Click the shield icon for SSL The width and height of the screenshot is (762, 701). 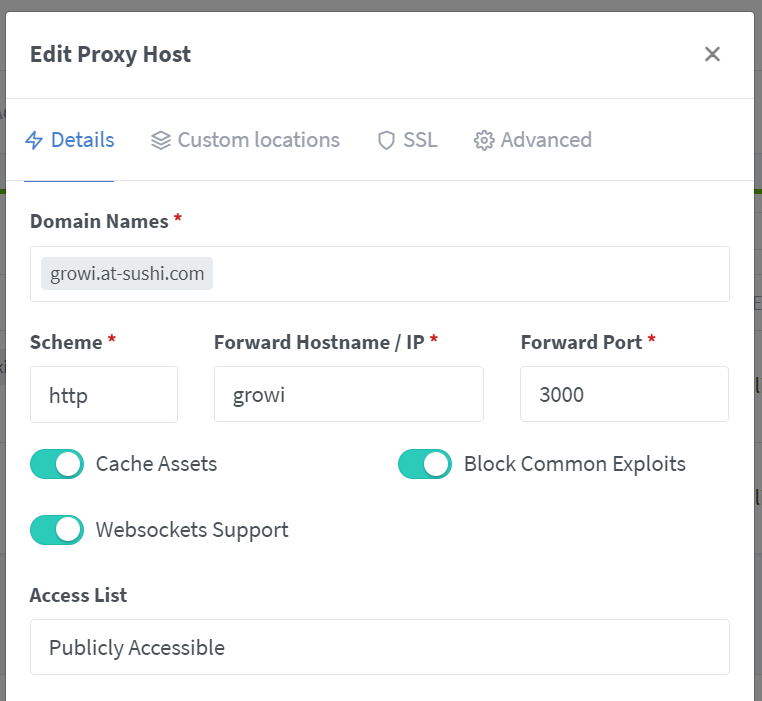click(x=386, y=140)
